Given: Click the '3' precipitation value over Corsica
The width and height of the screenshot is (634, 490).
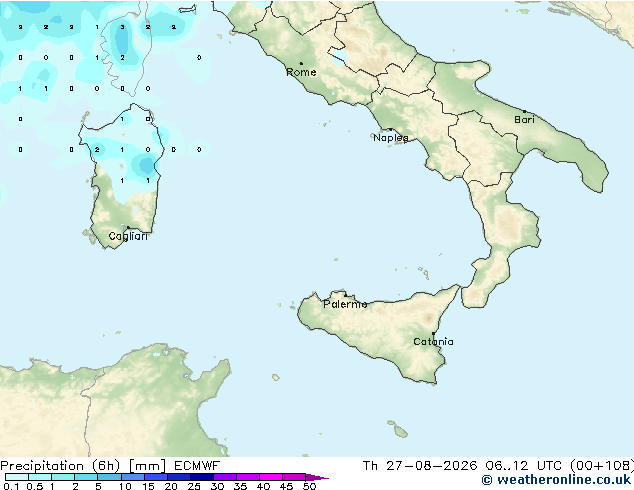Looking at the screenshot, I should point(122,27).
